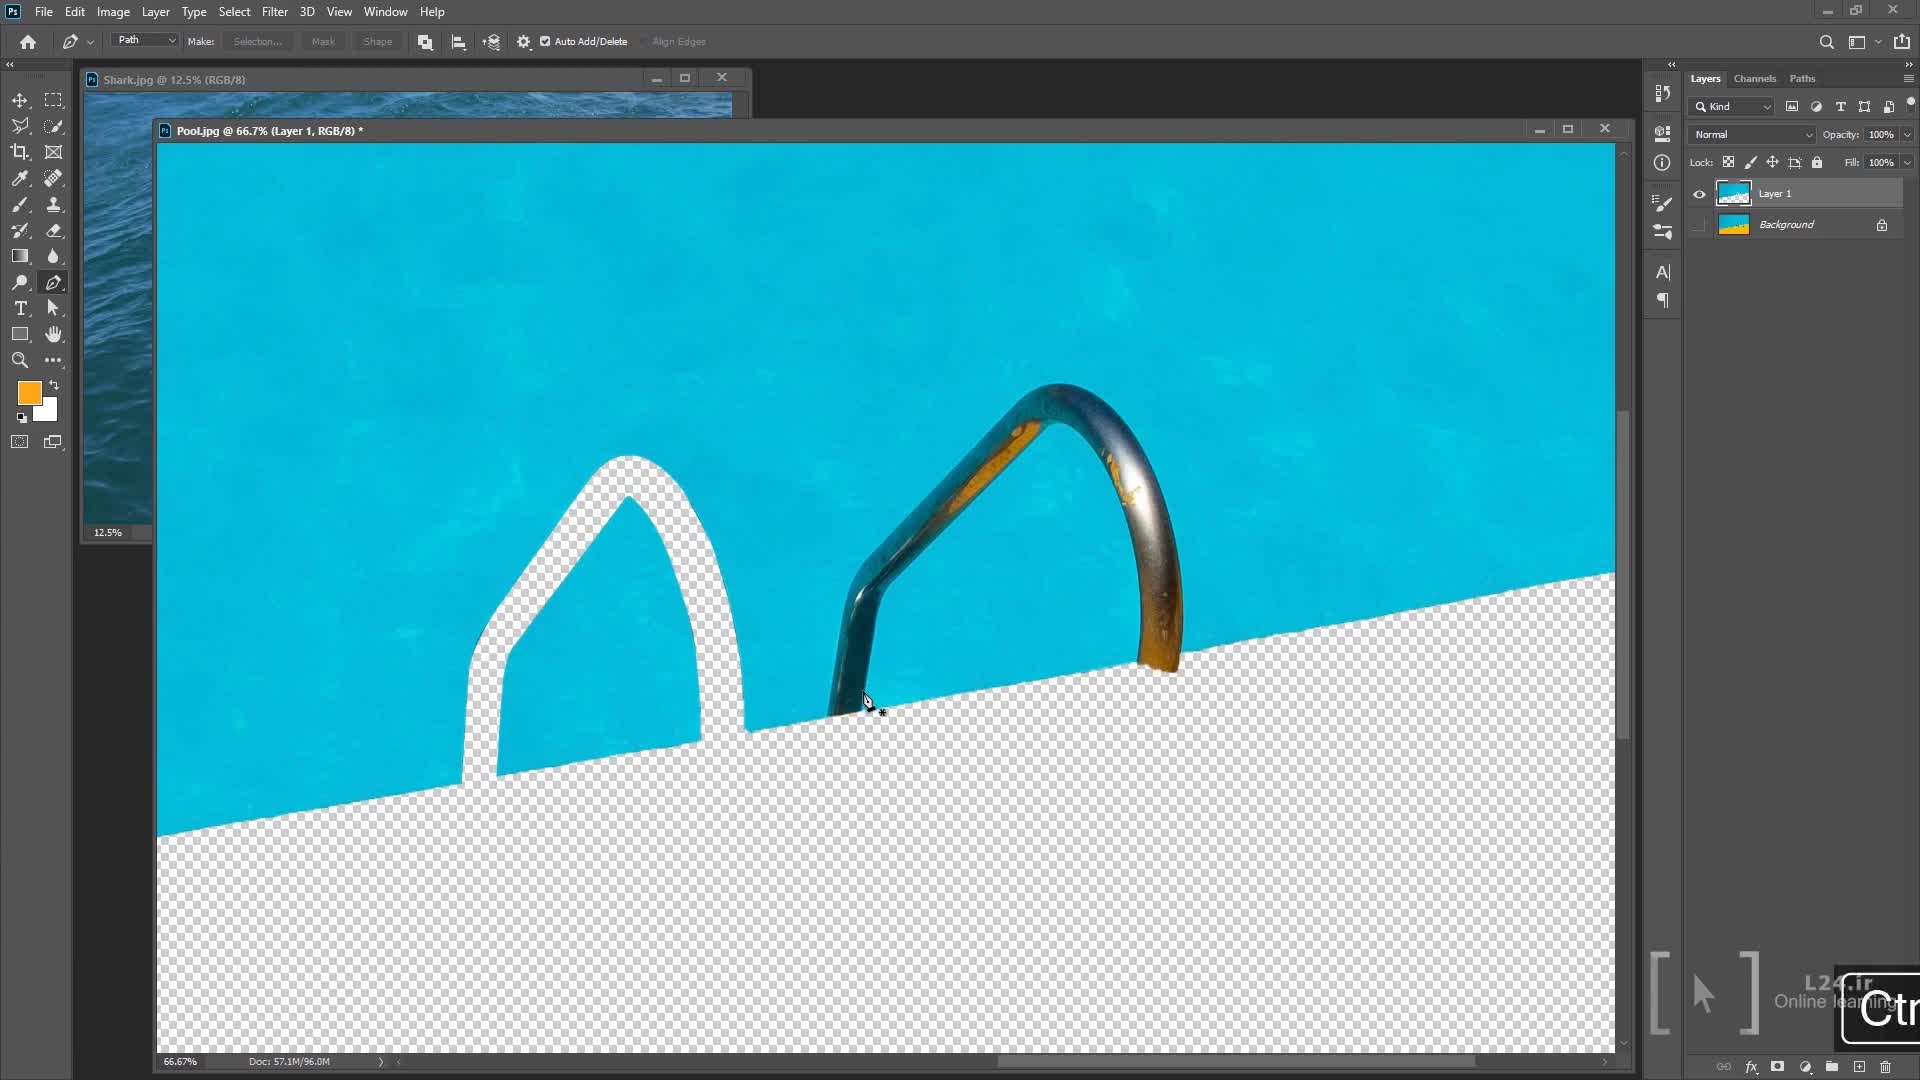This screenshot has height=1080, width=1920.
Task: Select the Crop tool
Action: 20,152
